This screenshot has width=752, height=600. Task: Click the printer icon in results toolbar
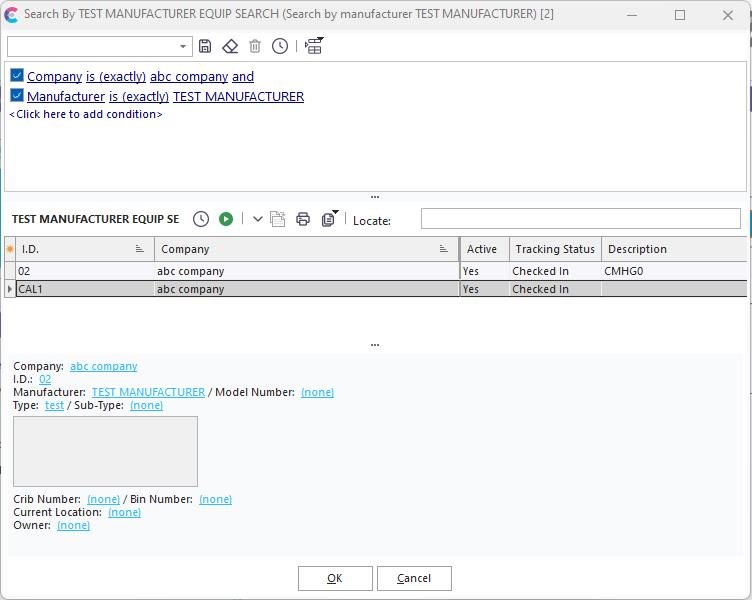pyautogui.click(x=303, y=219)
